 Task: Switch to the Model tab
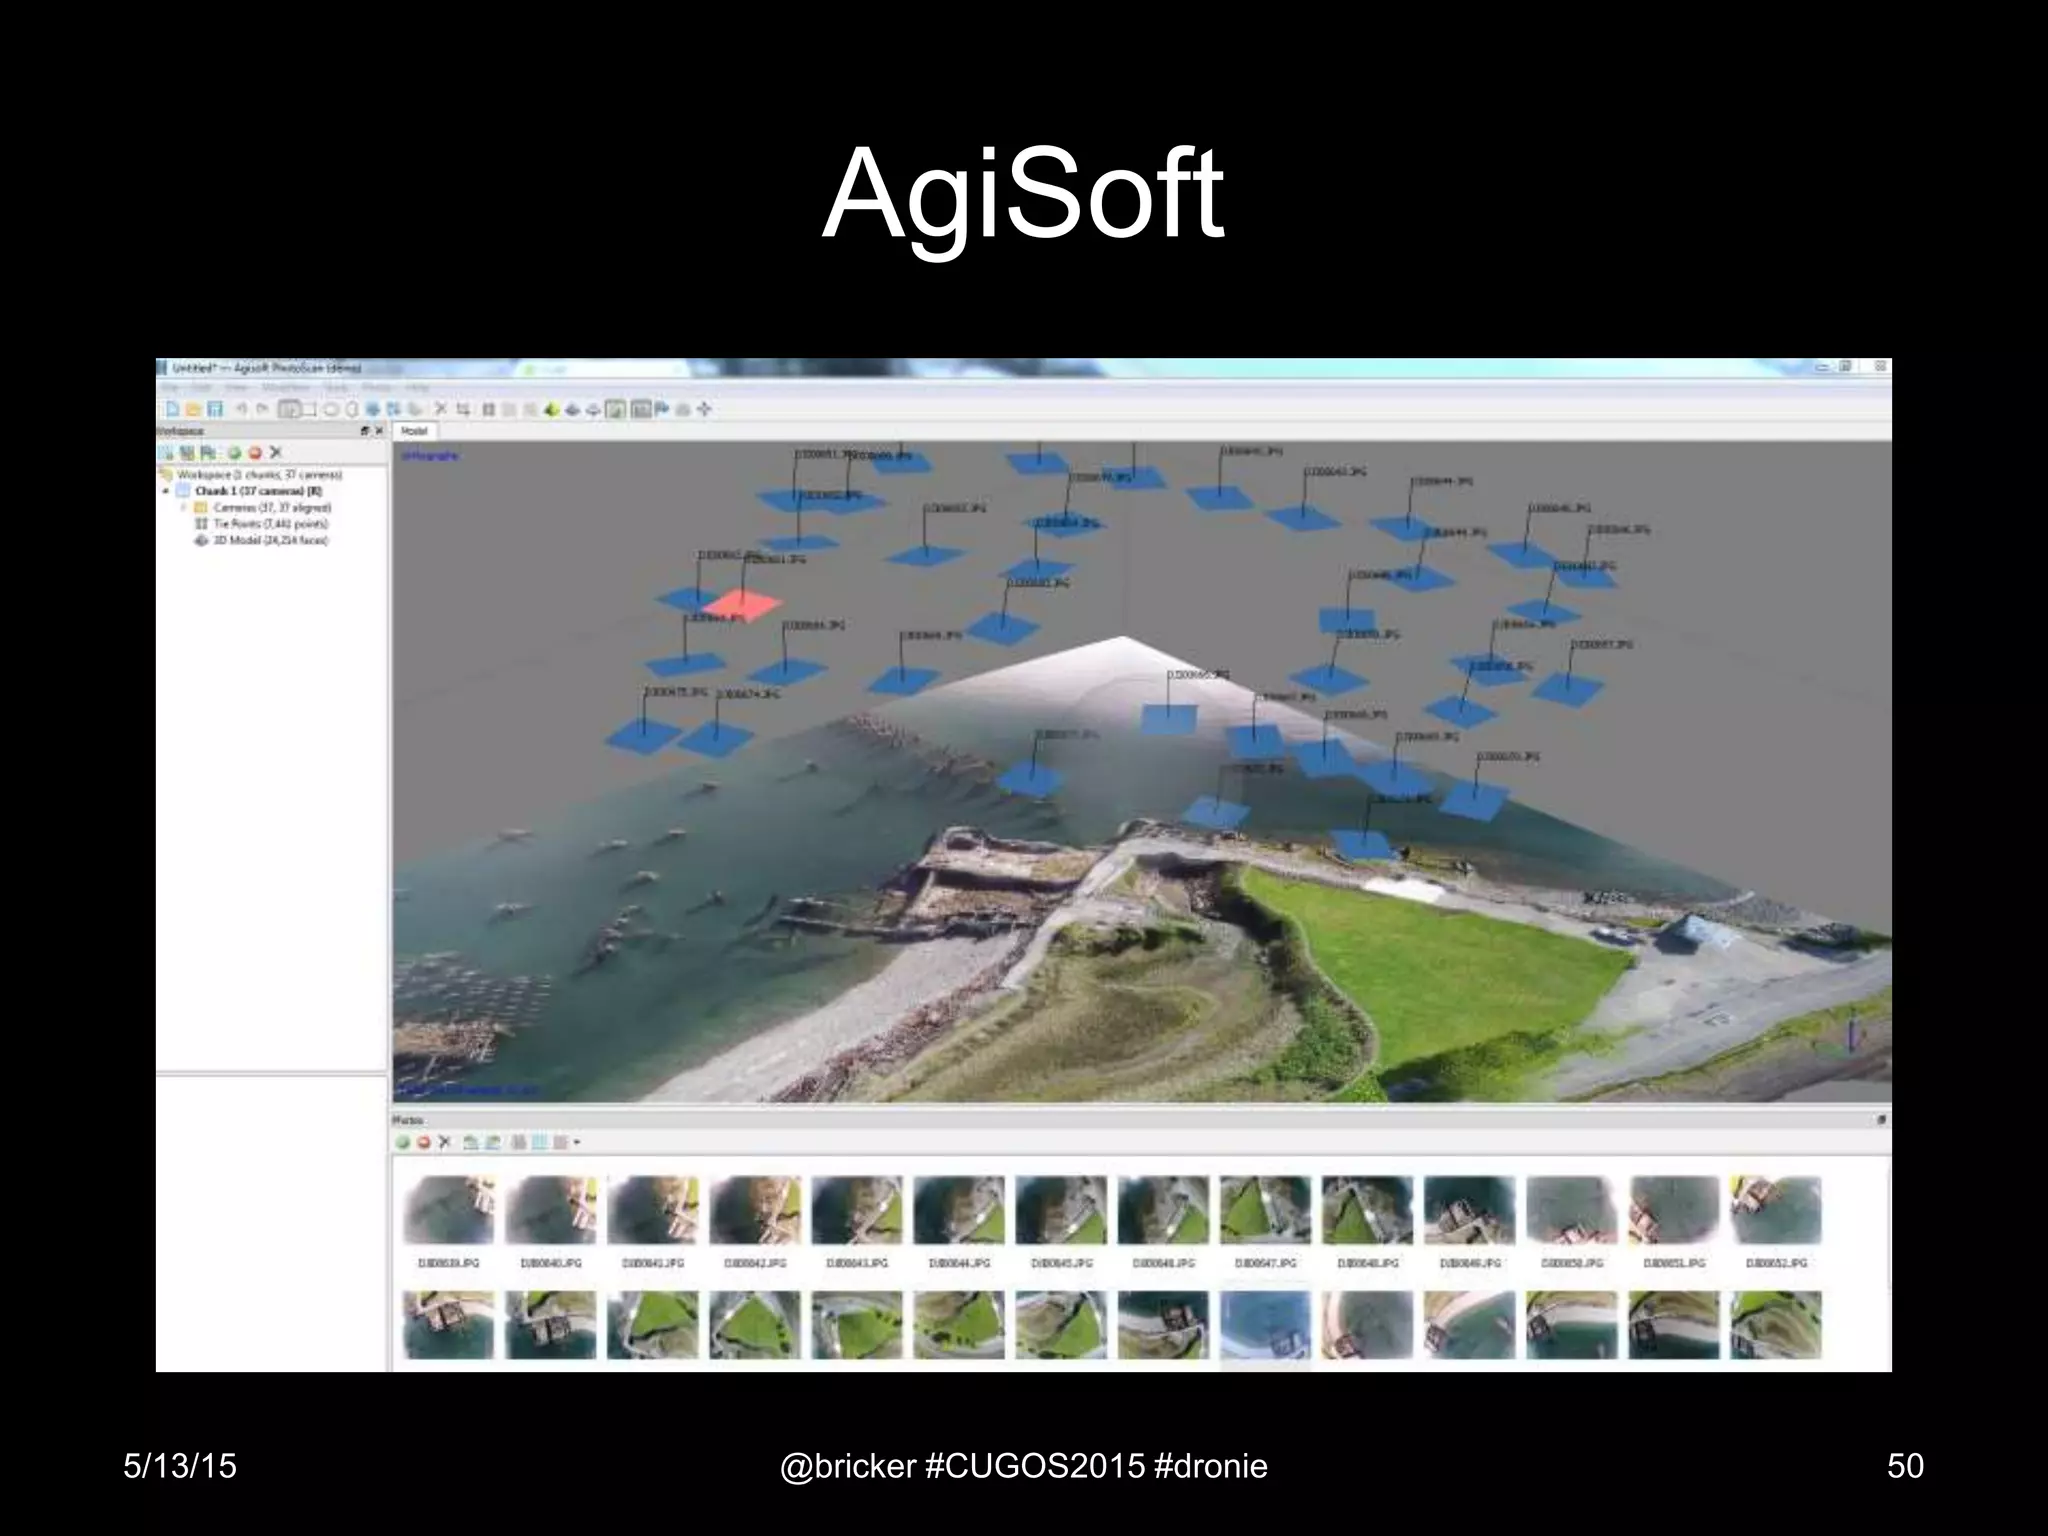(414, 431)
